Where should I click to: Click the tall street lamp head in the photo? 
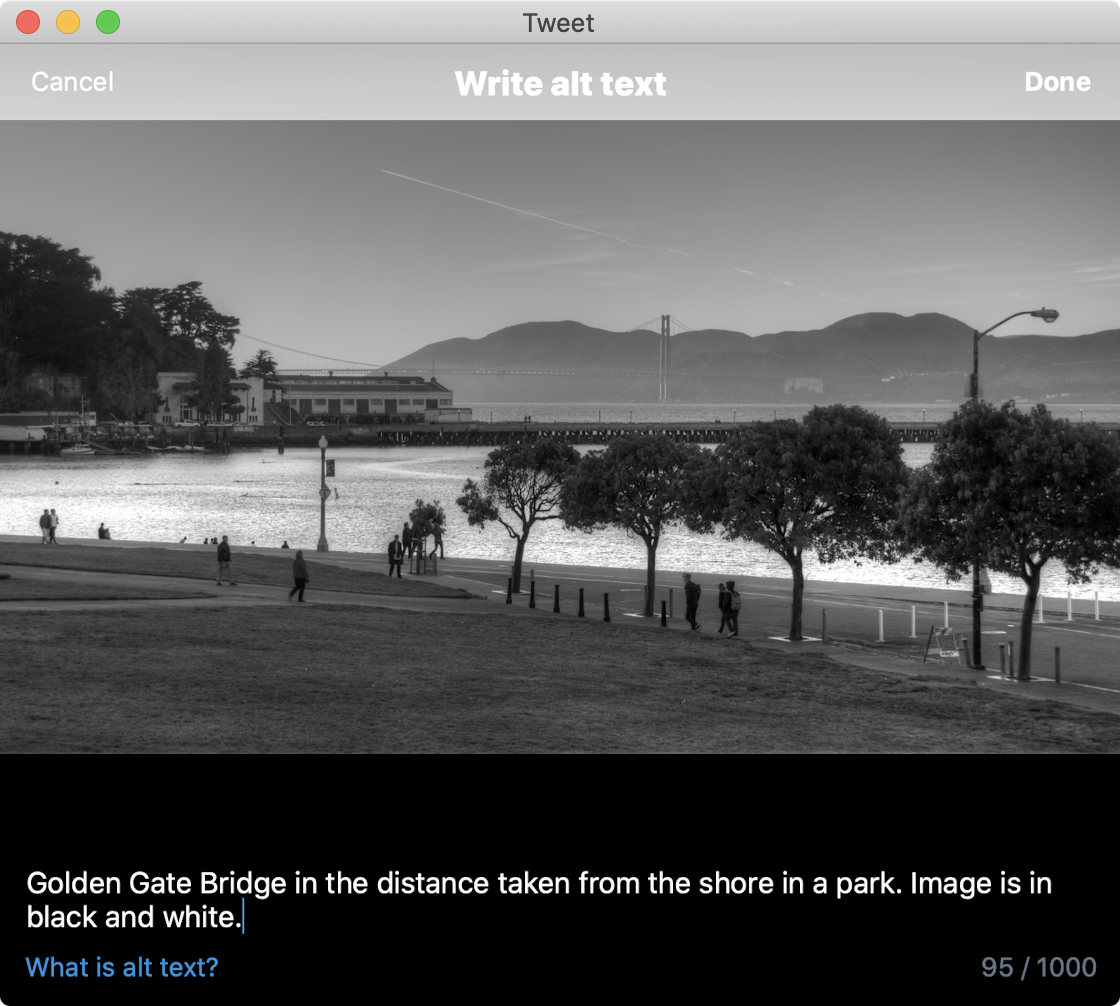click(x=1045, y=315)
